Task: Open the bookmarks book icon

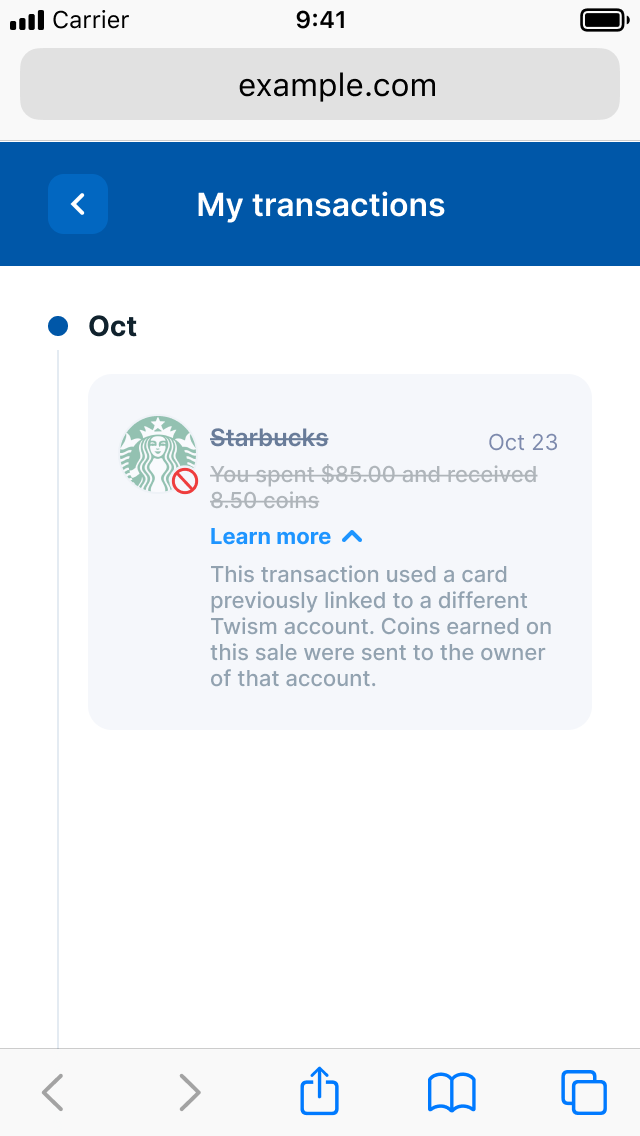Action: 452,1093
